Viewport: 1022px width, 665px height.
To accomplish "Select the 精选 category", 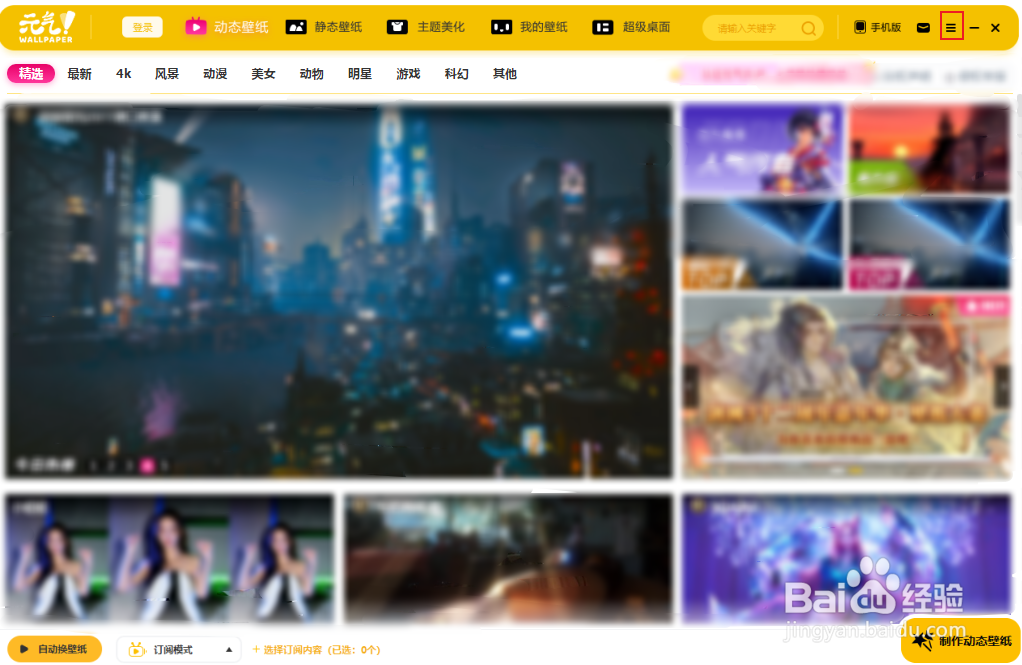I will 31,74.
